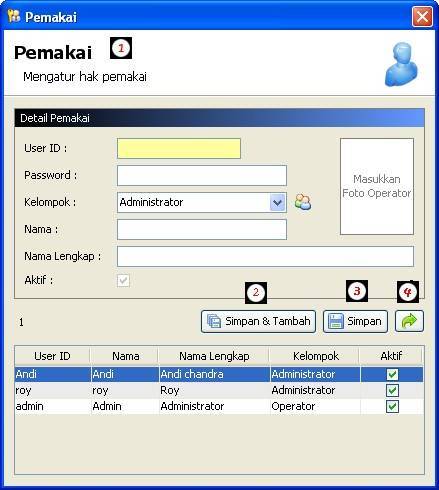Click the blue user avatar in header
Image resolution: width=439 pixels, height=490 pixels.
pos(402,64)
